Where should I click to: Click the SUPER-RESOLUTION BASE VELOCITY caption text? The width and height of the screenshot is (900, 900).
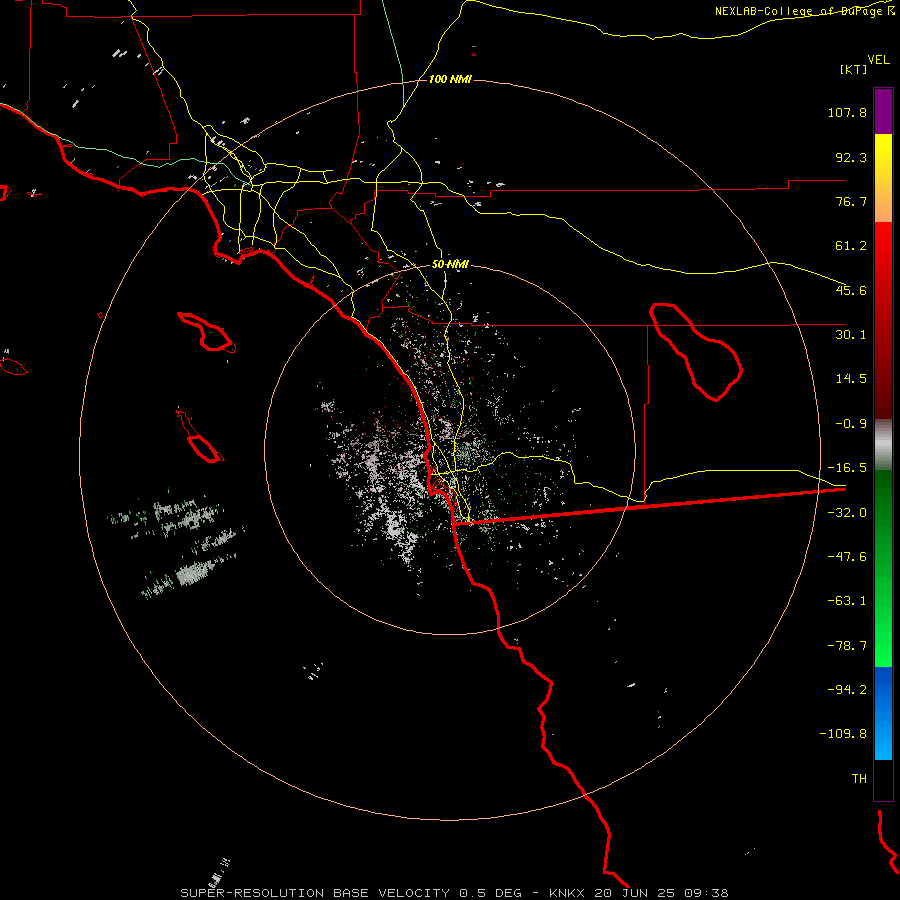(x=315, y=893)
